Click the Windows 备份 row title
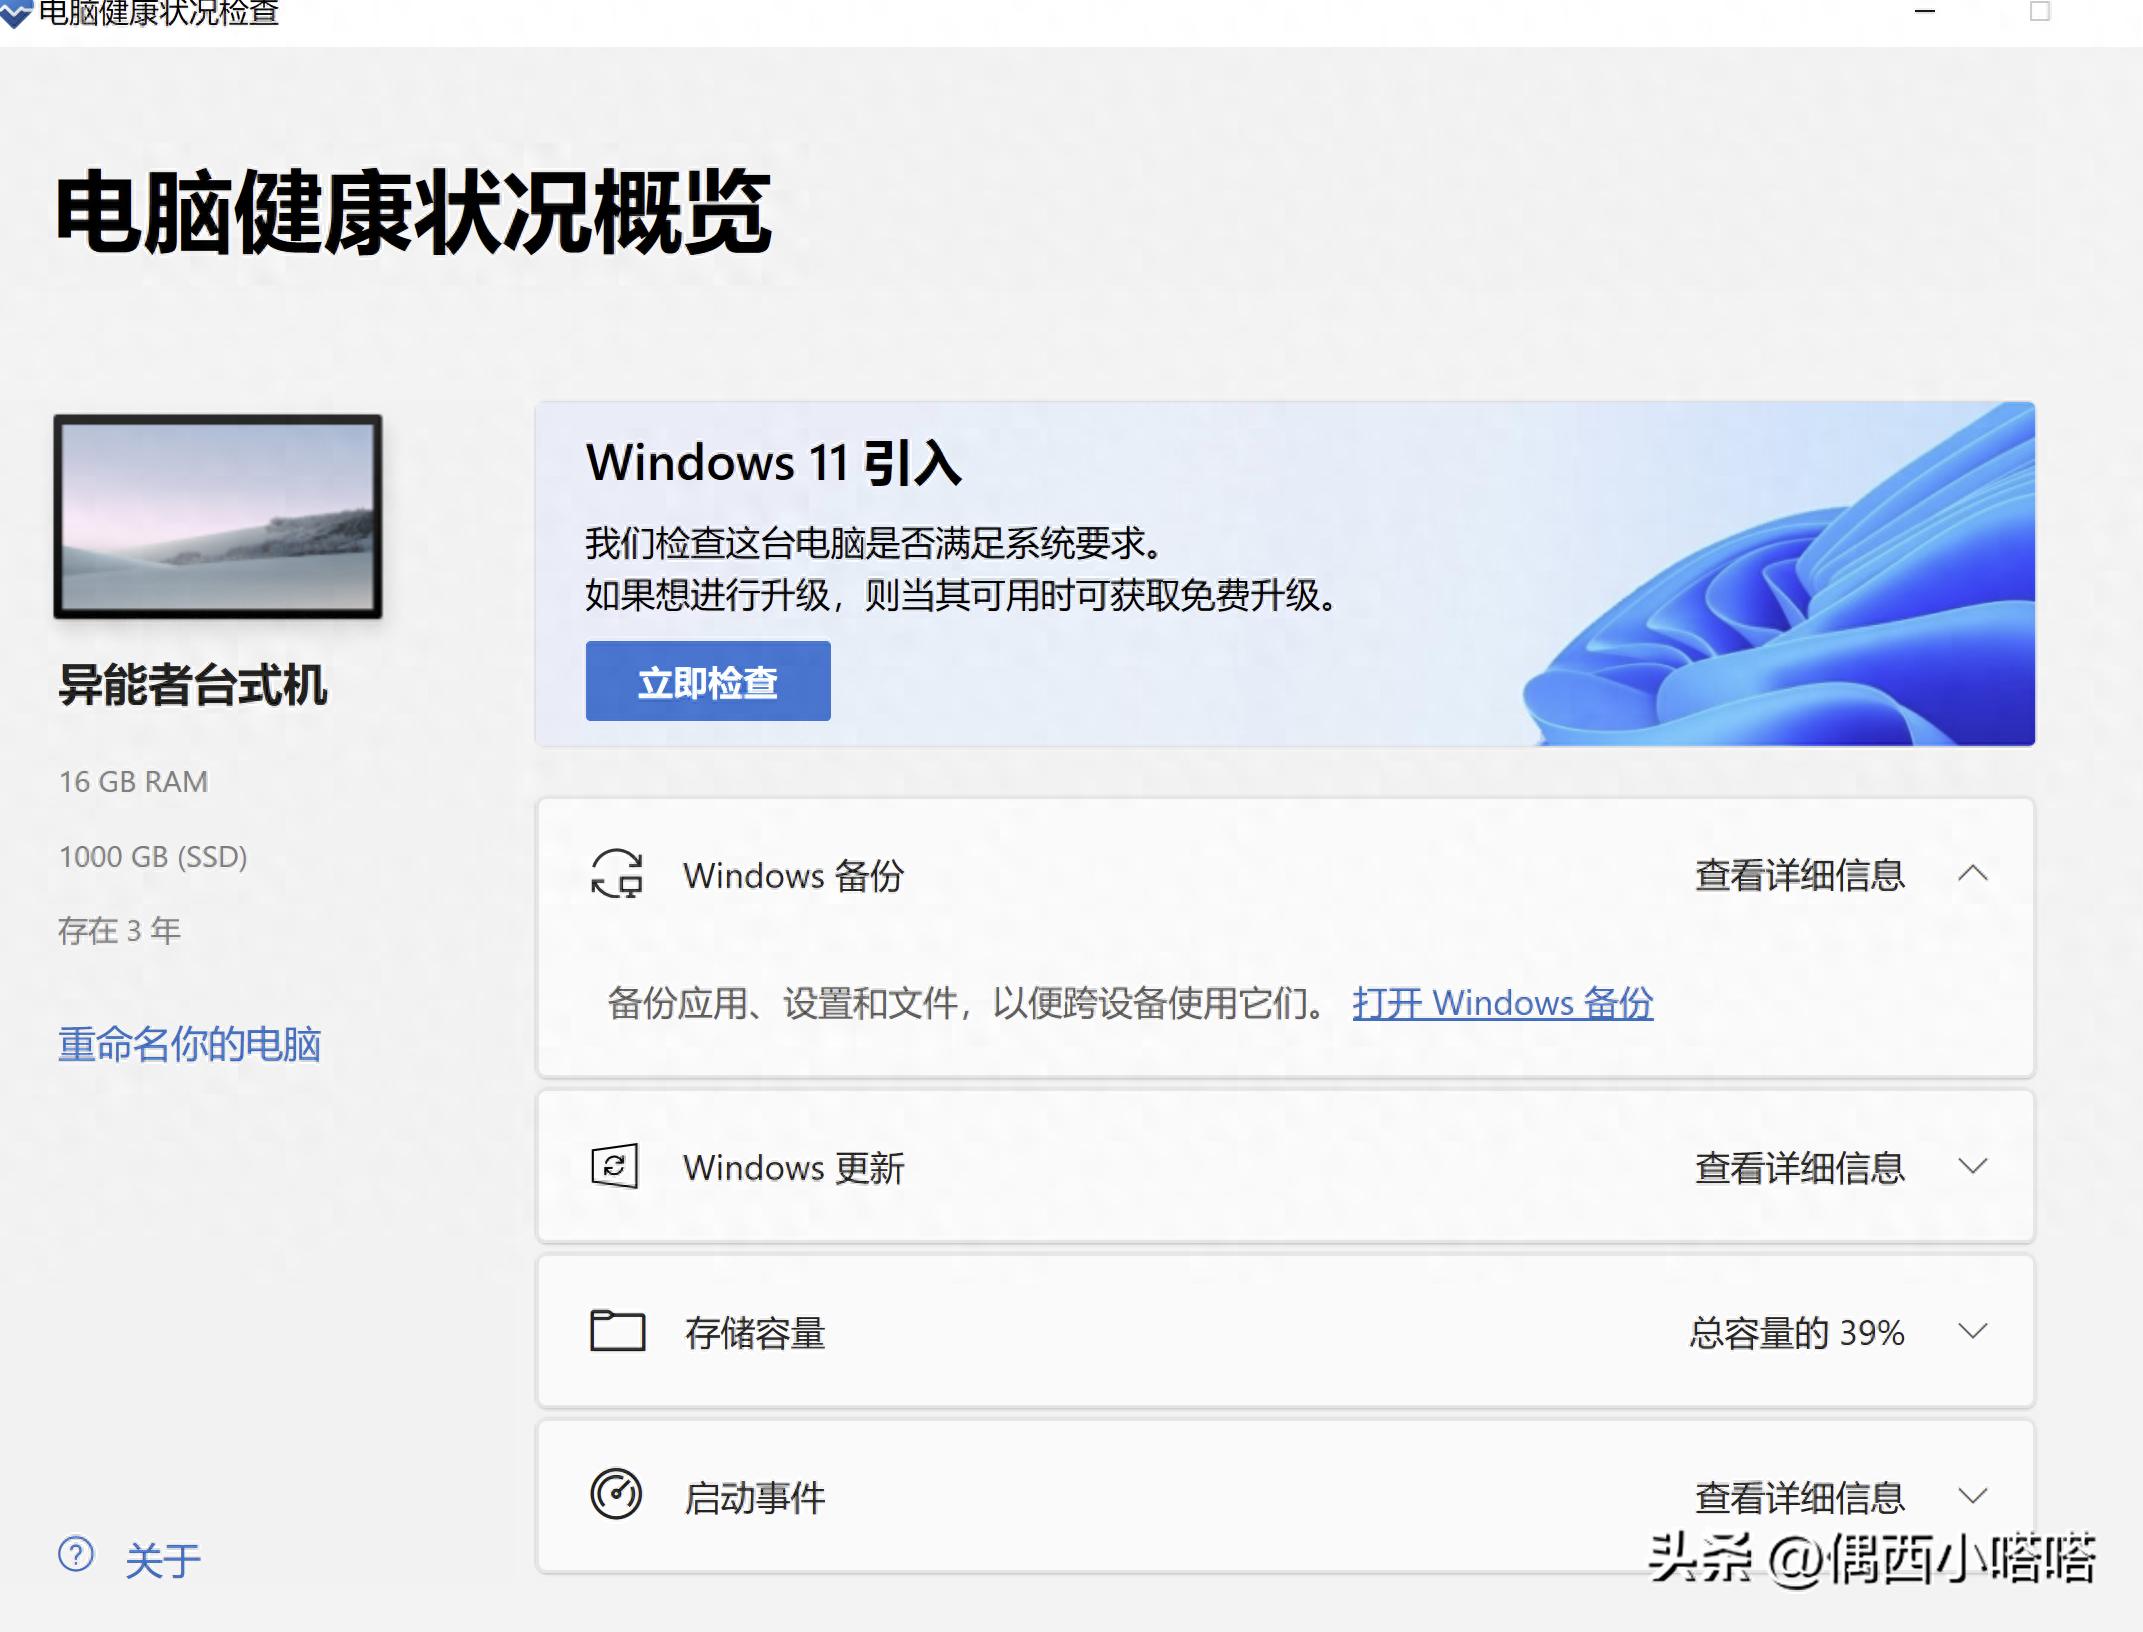This screenshot has width=2143, height=1632. [794, 876]
